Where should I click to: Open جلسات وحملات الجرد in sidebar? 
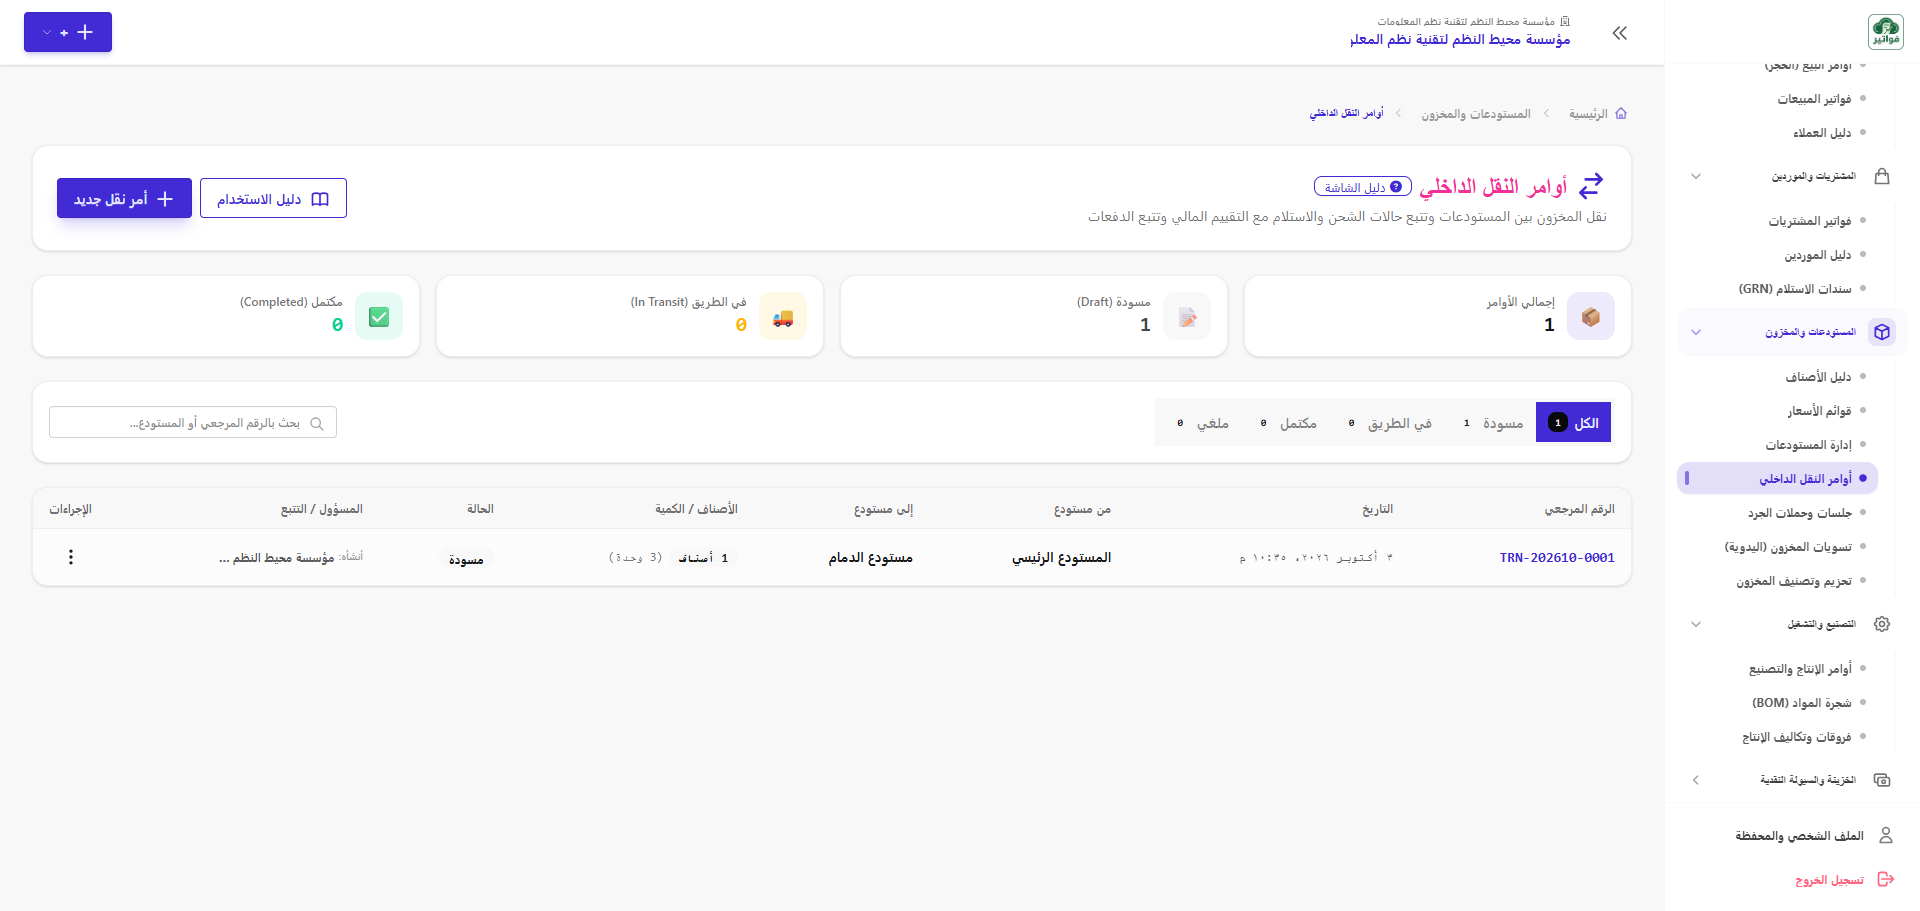[x=1800, y=513]
